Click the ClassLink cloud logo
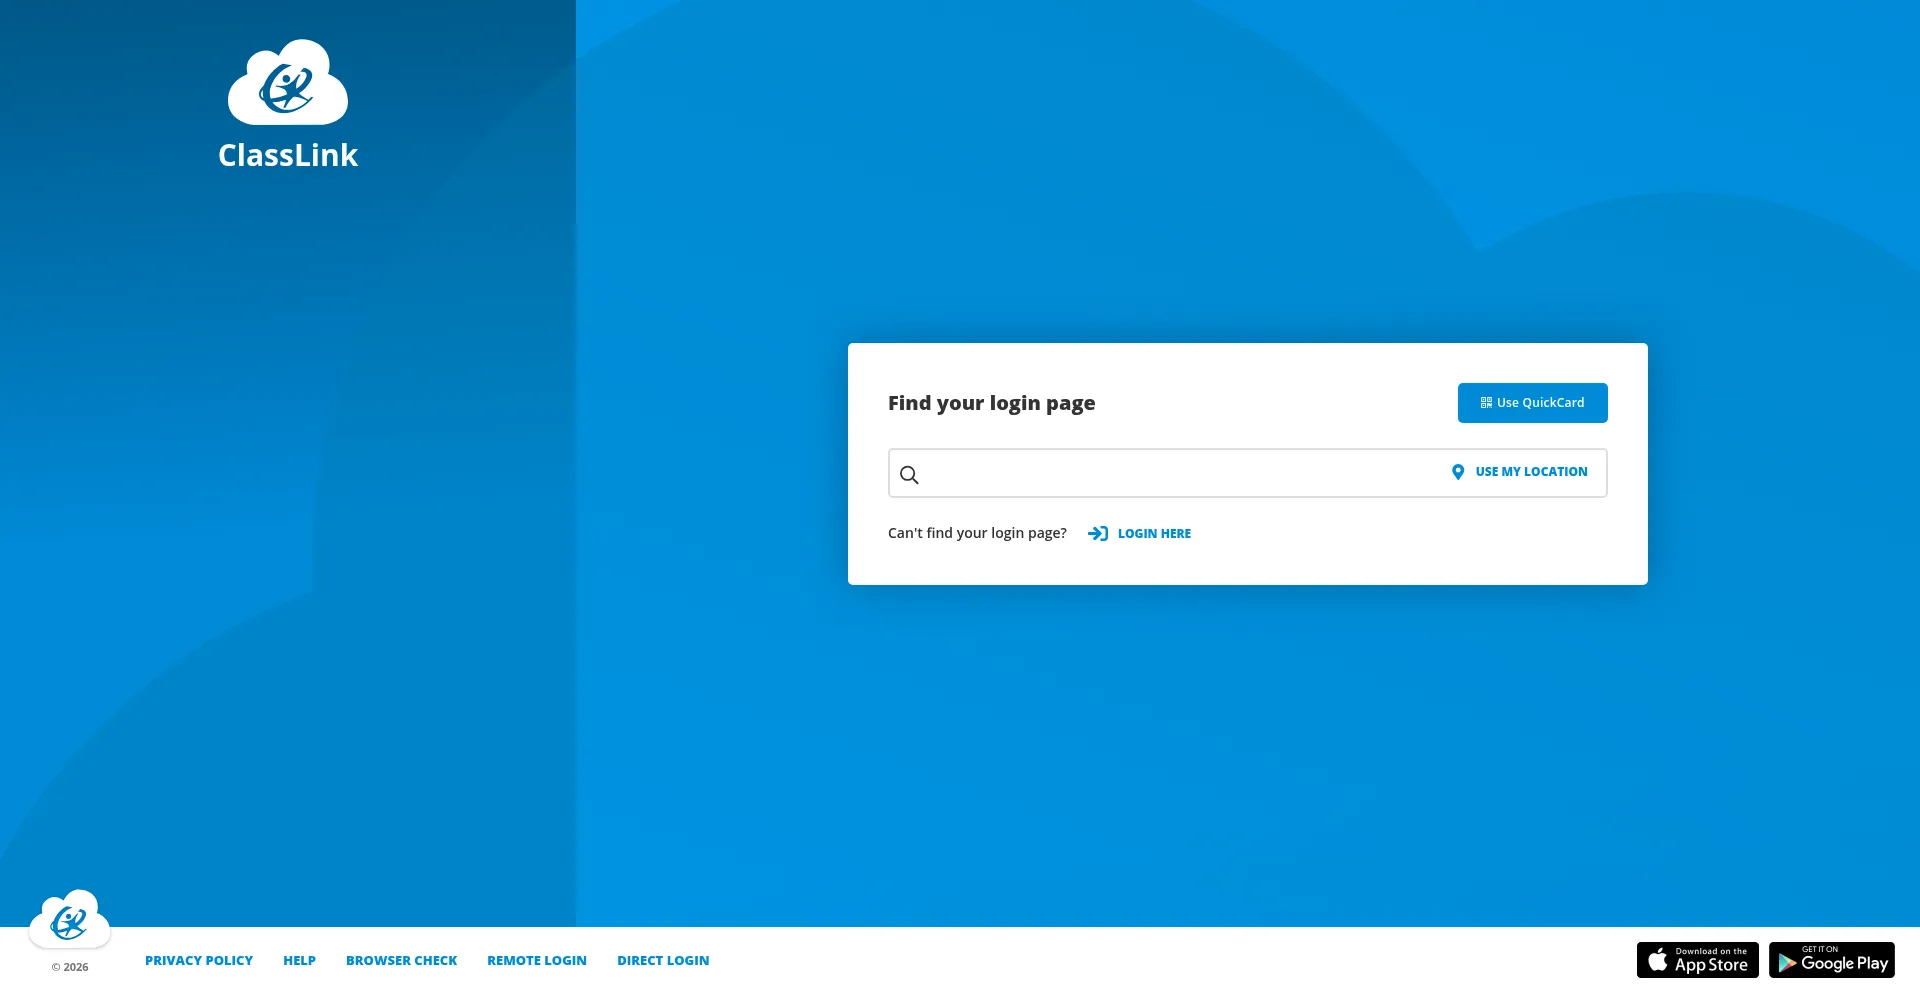Screen dimensions: 1920x993 tap(287, 83)
